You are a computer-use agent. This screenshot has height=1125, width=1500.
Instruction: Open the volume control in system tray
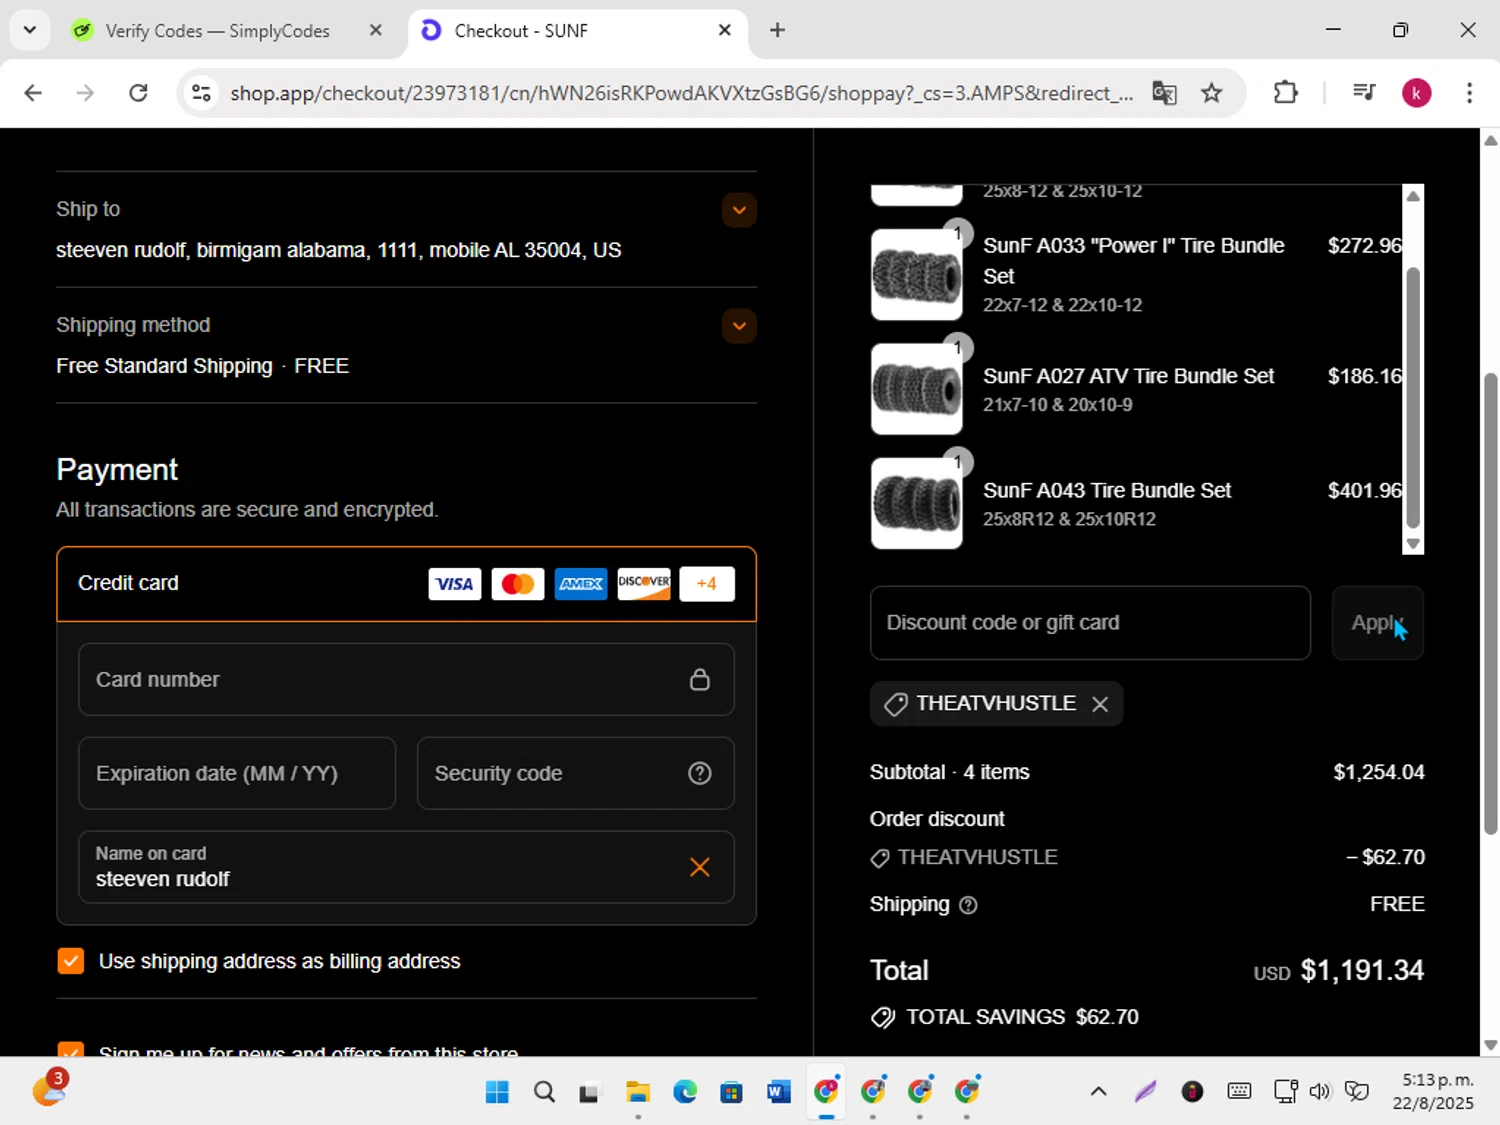[1320, 1092]
